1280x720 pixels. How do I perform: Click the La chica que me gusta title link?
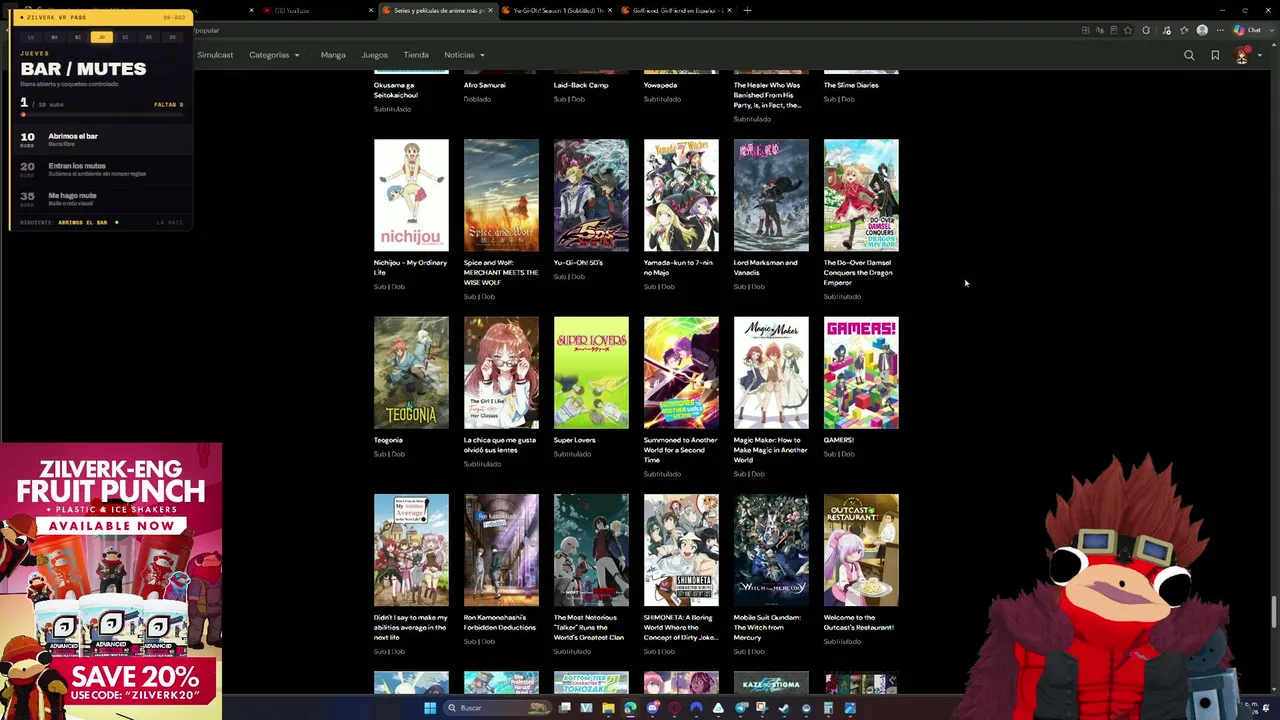point(500,445)
